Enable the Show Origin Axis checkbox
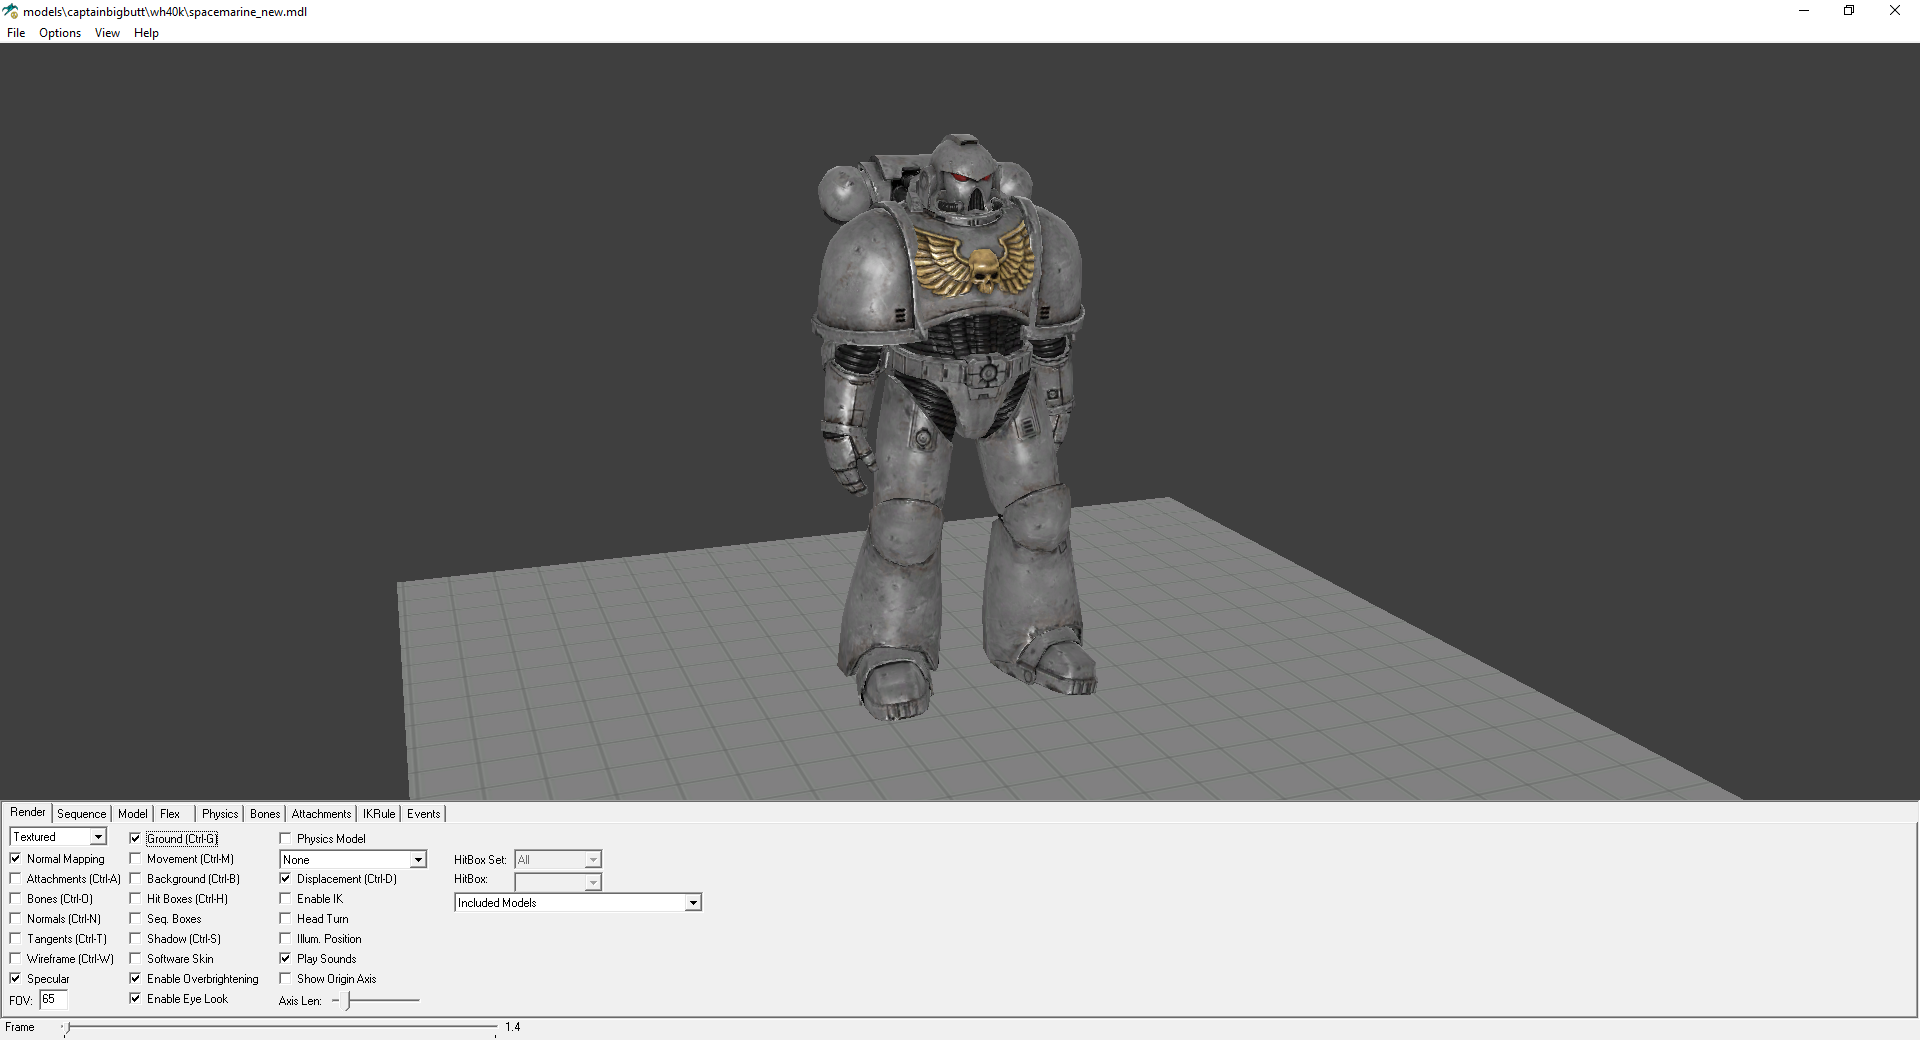The width and height of the screenshot is (1920, 1040). click(285, 979)
